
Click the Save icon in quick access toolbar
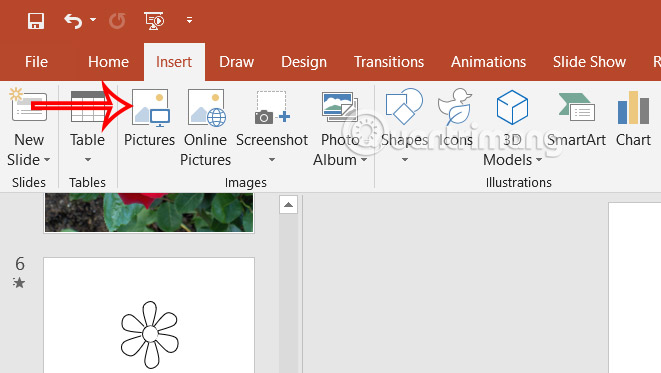(36, 21)
